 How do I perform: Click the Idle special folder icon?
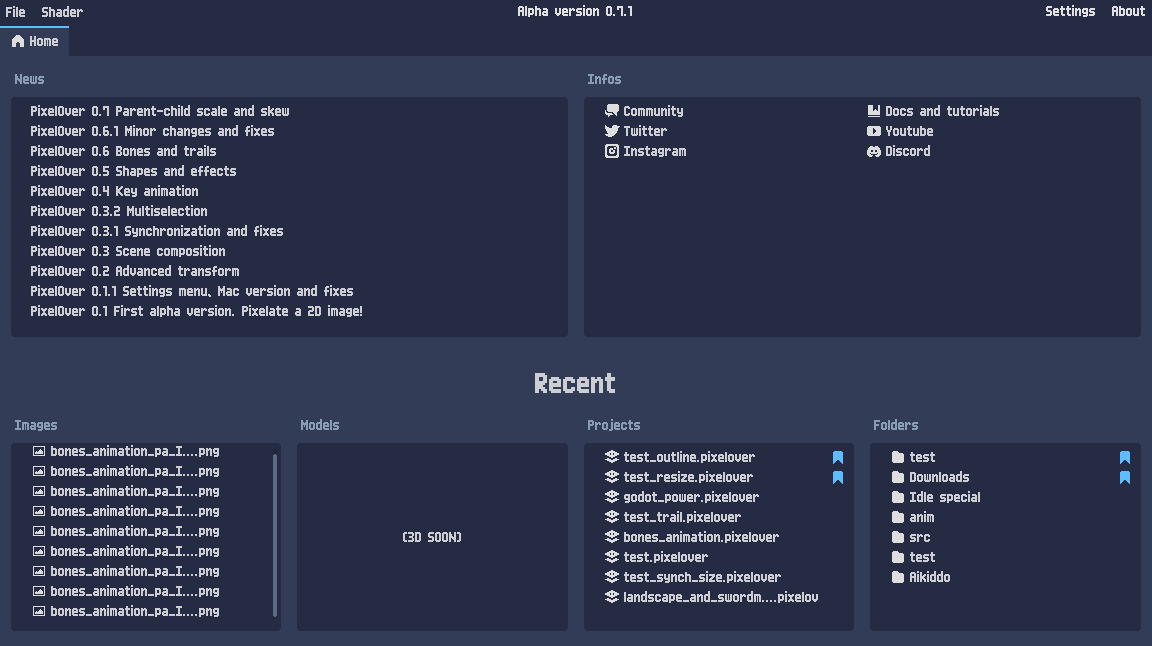898,497
